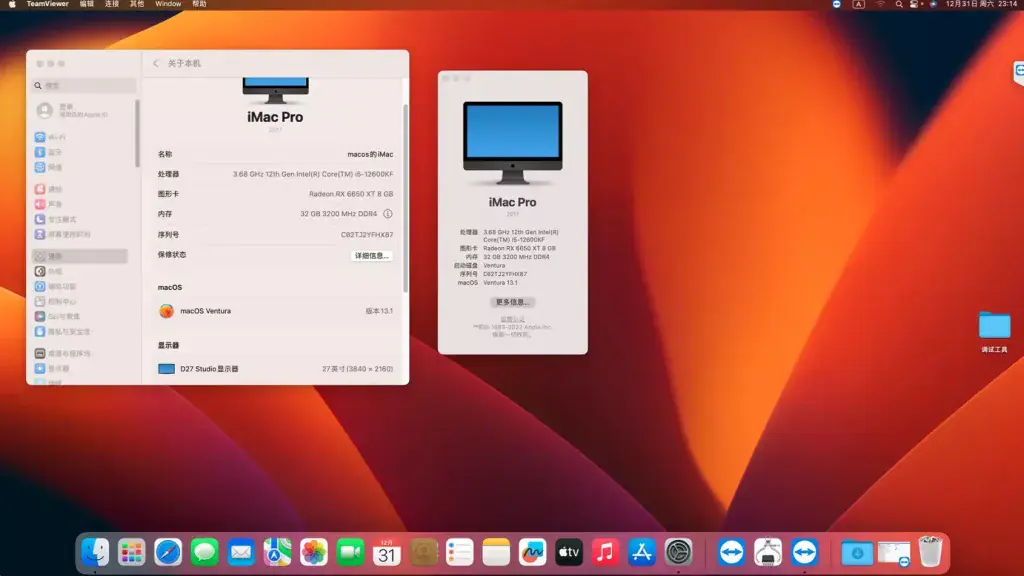Open Finder from the Dock
Viewport: 1024px width, 576px height.
click(95, 552)
